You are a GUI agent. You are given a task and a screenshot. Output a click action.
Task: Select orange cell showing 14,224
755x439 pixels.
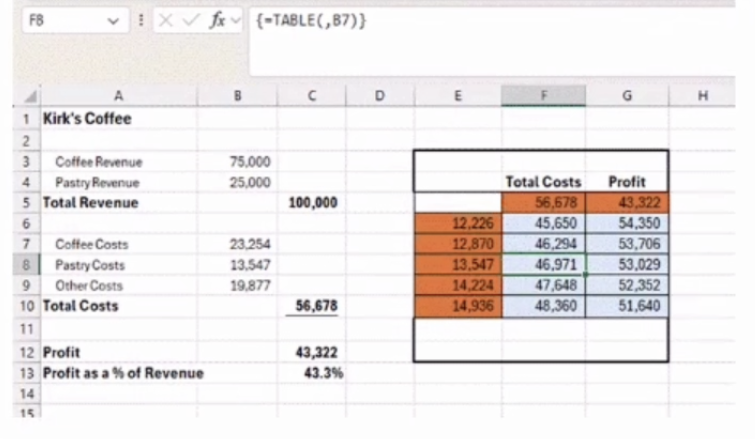[x=458, y=285]
